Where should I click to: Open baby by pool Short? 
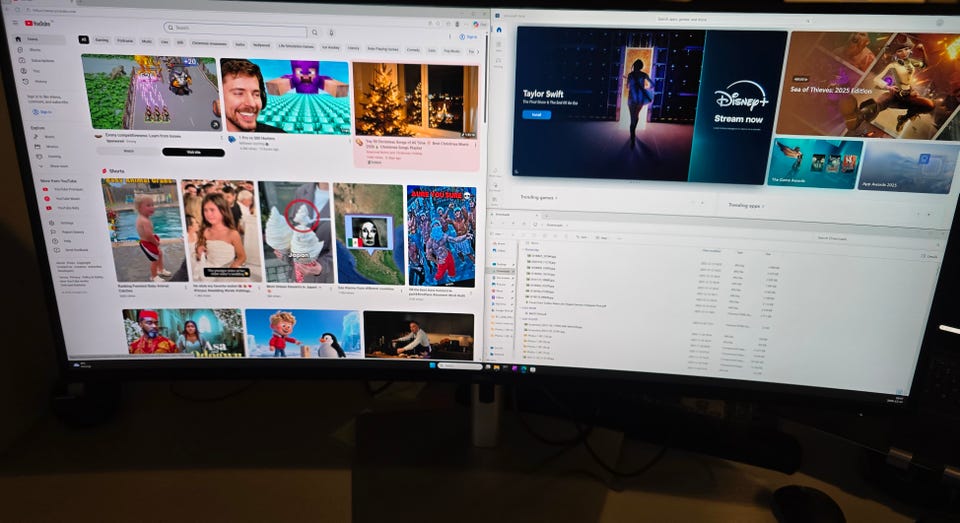144,230
